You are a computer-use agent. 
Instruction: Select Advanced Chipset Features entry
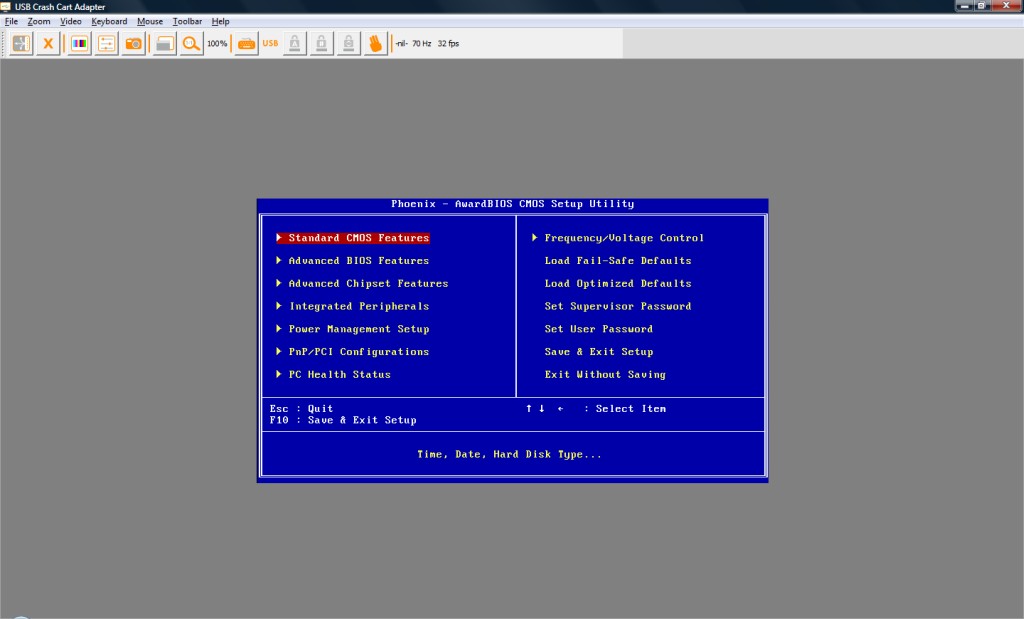click(x=368, y=283)
